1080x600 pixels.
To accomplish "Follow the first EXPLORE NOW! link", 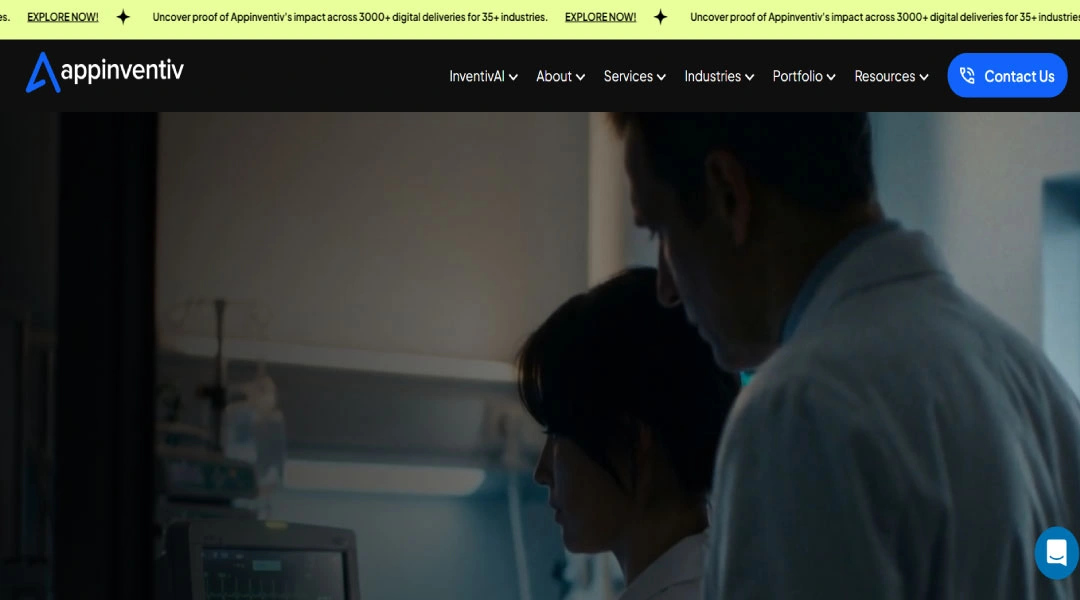I will point(63,17).
